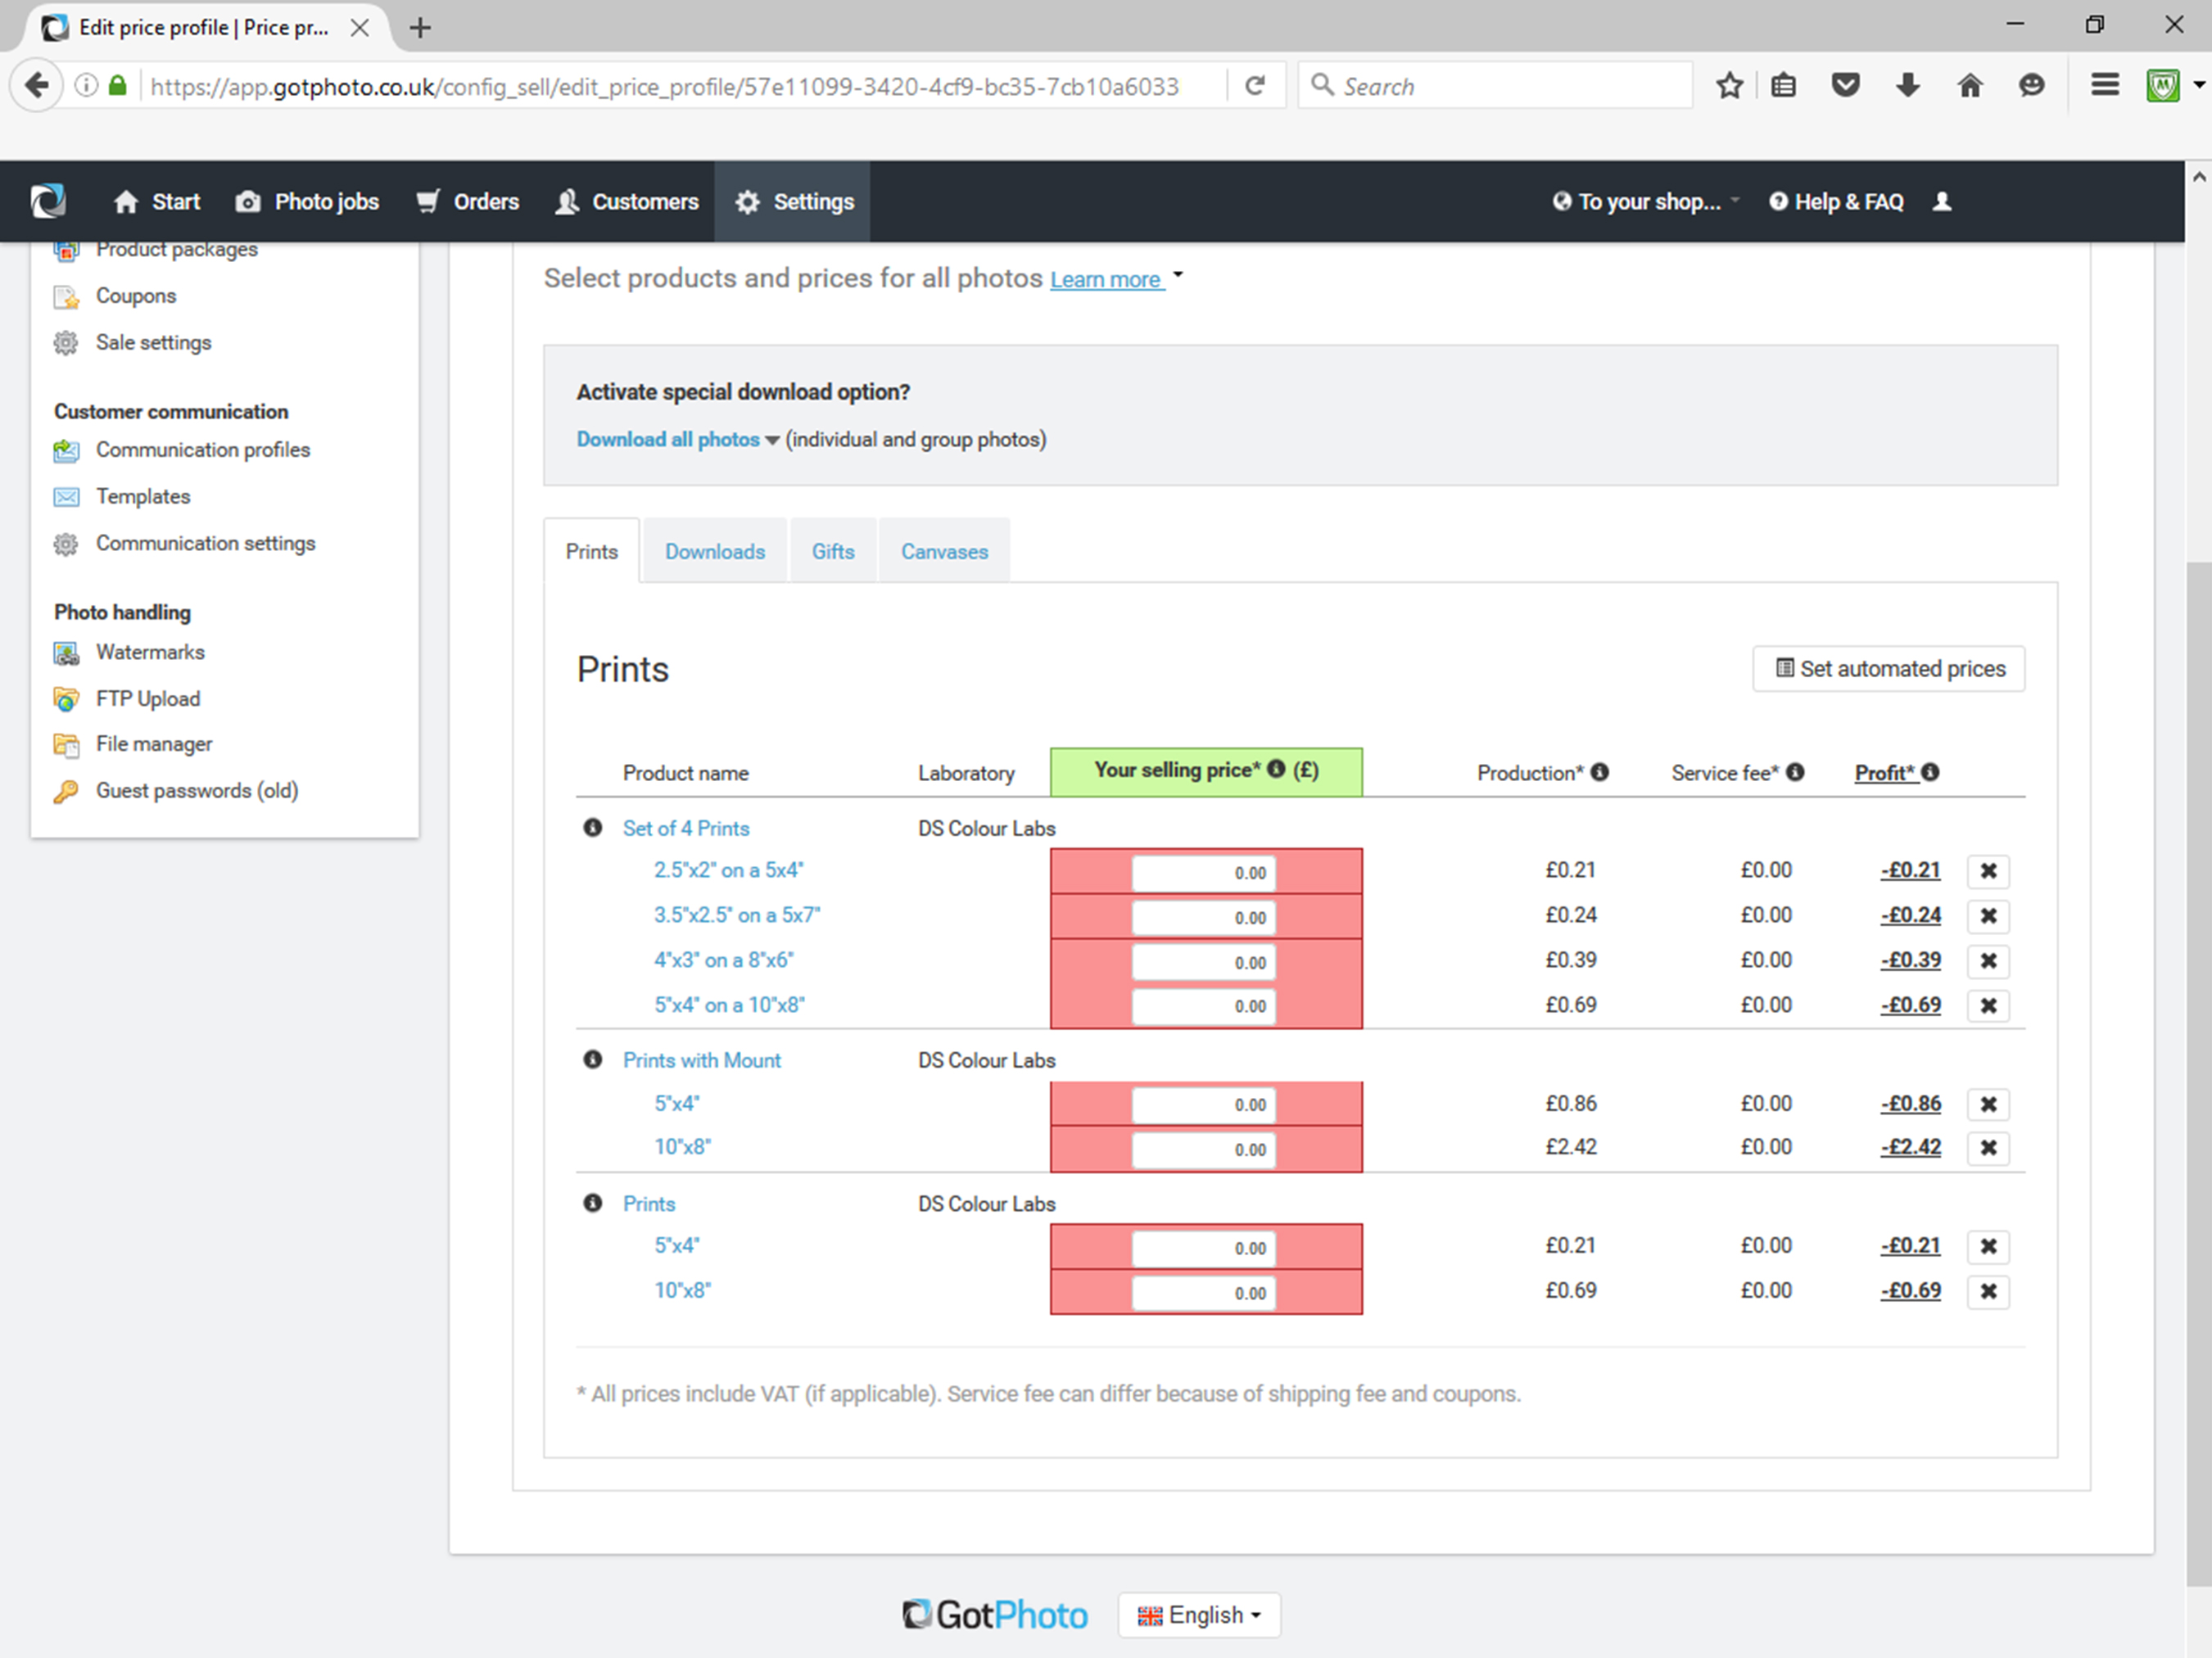Image resolution: width=2212 pixels, height=1658 pixels.
Task: Open Watermarks in the sidebar
Action: [150, 652]
